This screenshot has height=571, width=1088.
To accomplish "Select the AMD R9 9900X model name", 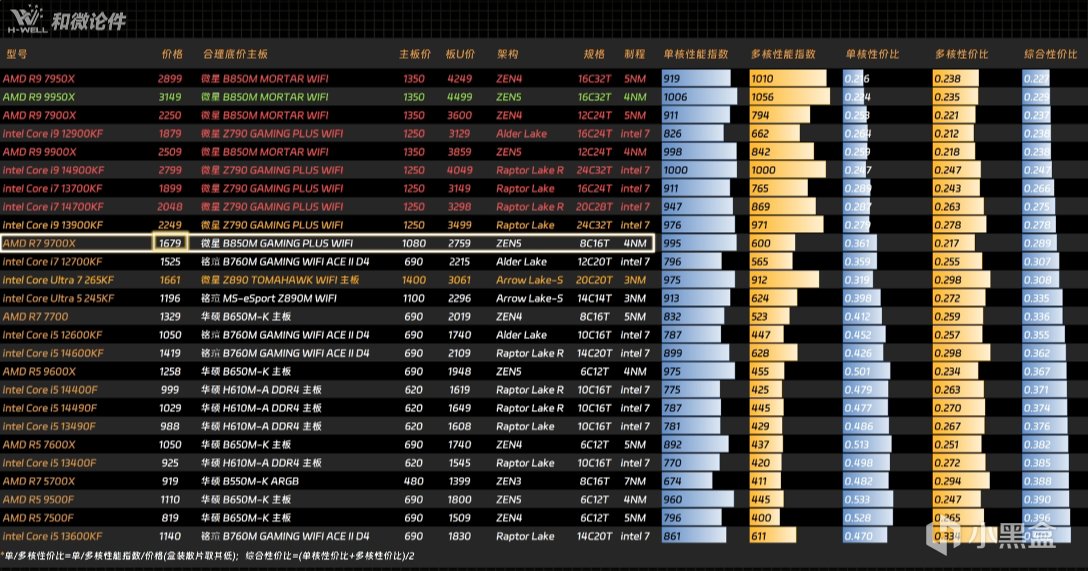I will [x=40, y=152].
